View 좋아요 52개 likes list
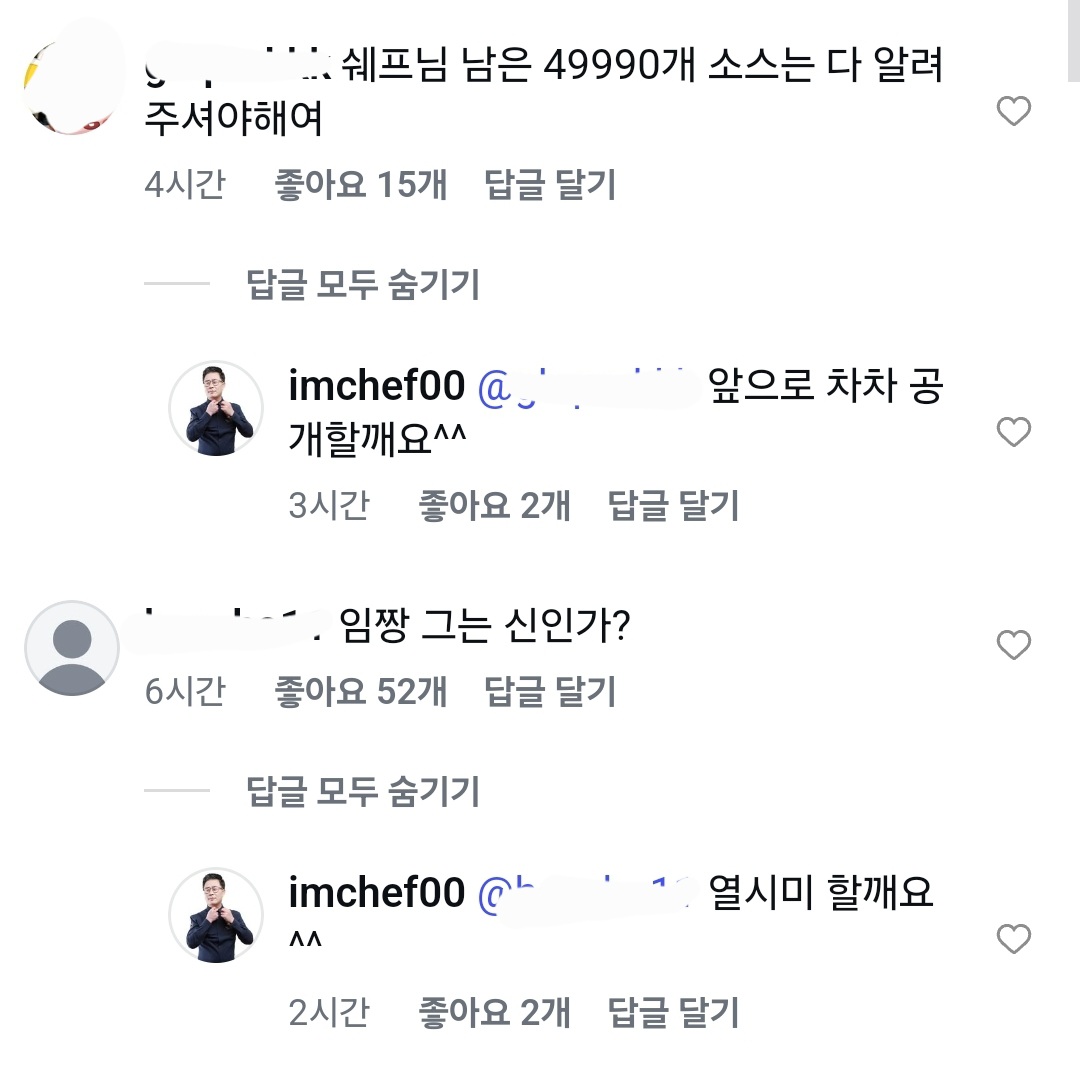The height and width of the screenshot is (1080, 1080). (x=360, y=692)
